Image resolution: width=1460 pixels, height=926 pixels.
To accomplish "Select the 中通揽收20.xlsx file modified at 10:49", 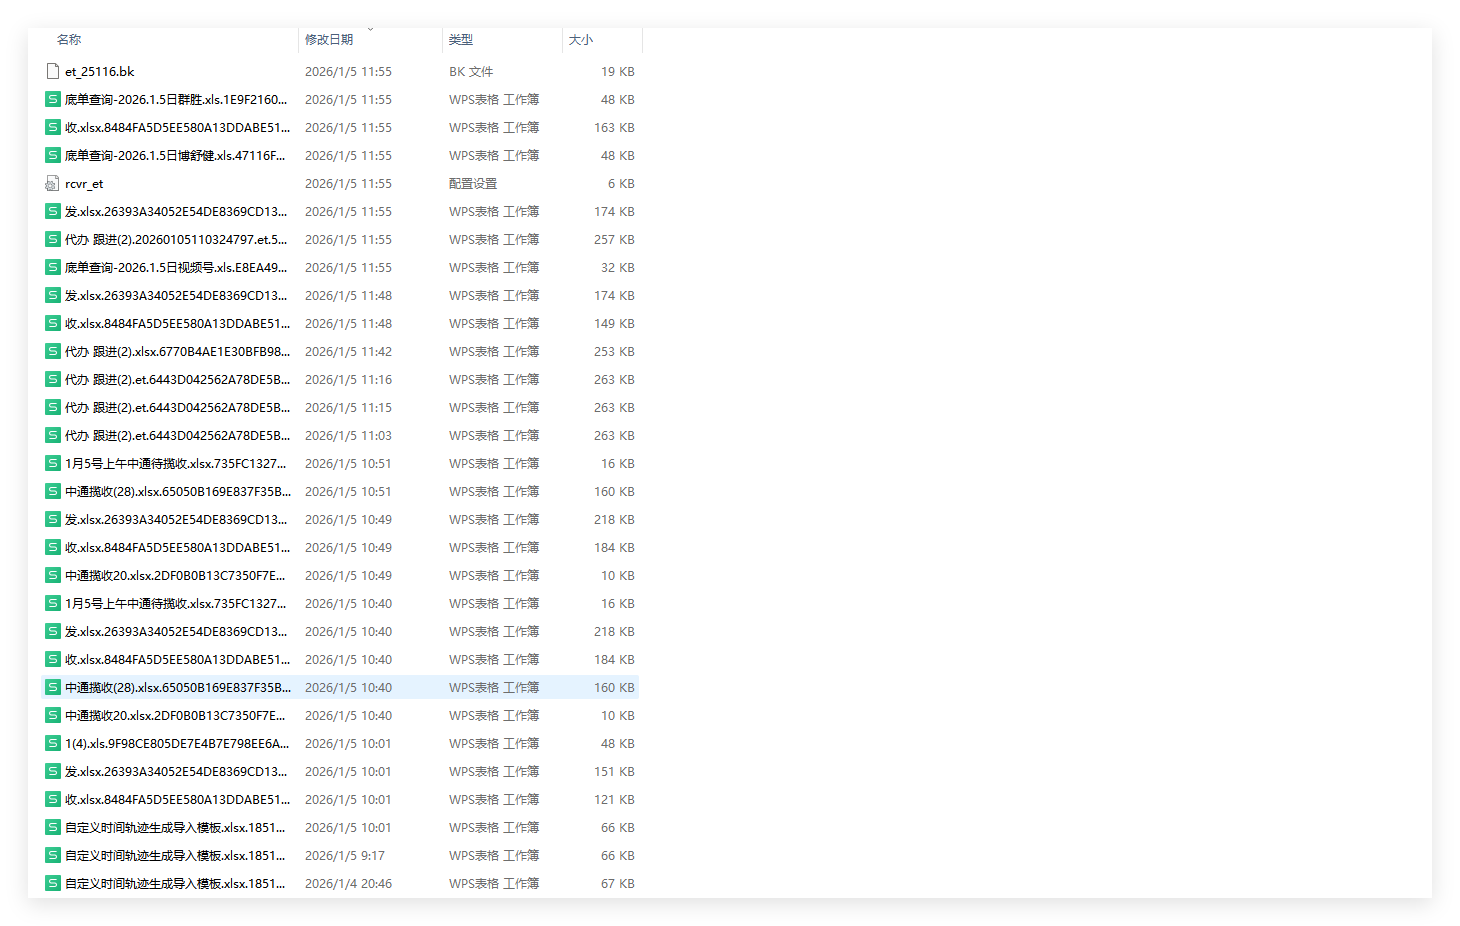I will pyautogui.click(x=175, y=576).
